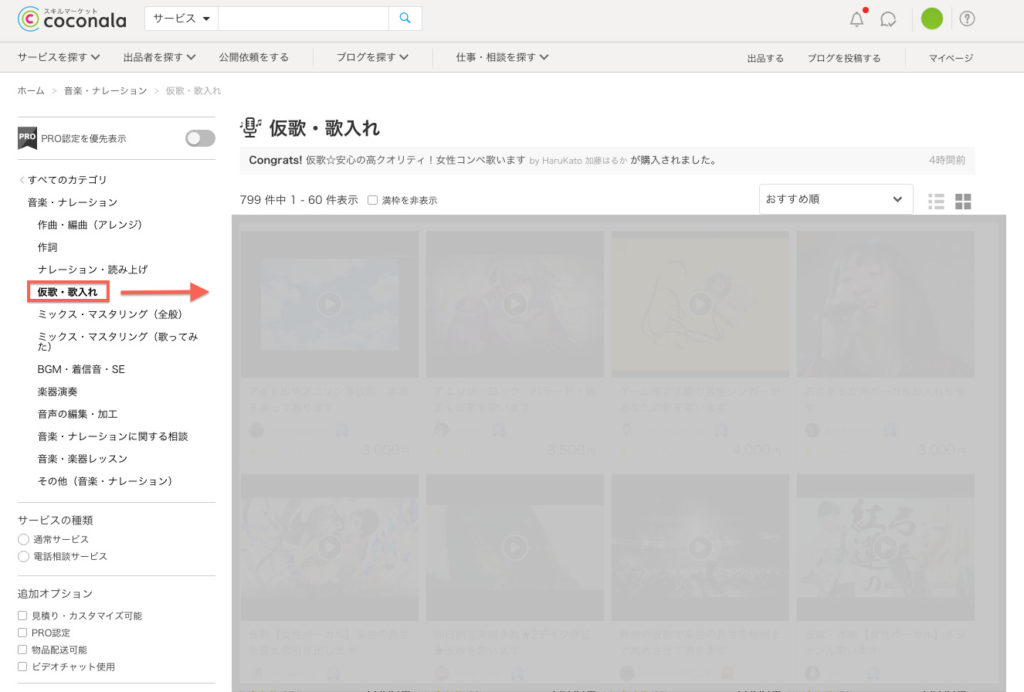Screen dimensions: 1024x692
Task: Click the green user avatar
Action: (931, 19)
